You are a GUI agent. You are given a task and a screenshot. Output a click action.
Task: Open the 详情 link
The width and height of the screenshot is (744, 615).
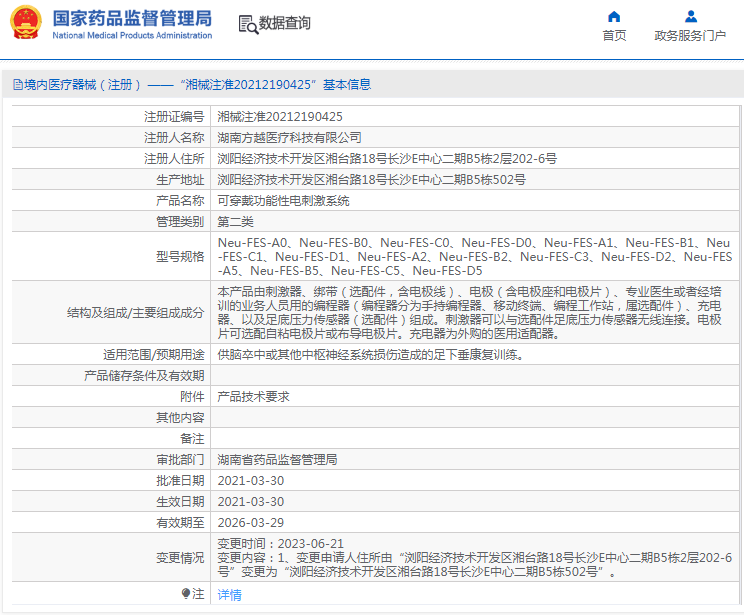230,595
